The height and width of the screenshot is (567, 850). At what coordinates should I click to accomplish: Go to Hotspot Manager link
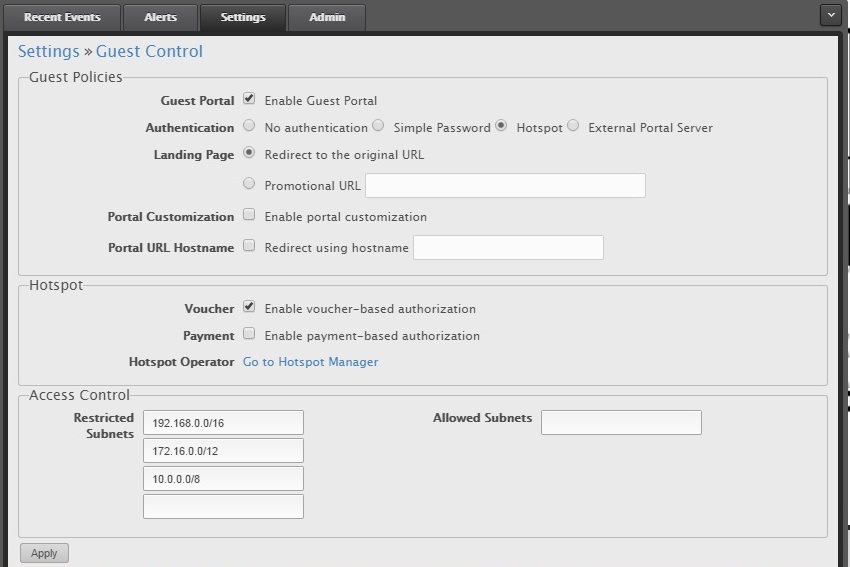(x=310, y=362)
